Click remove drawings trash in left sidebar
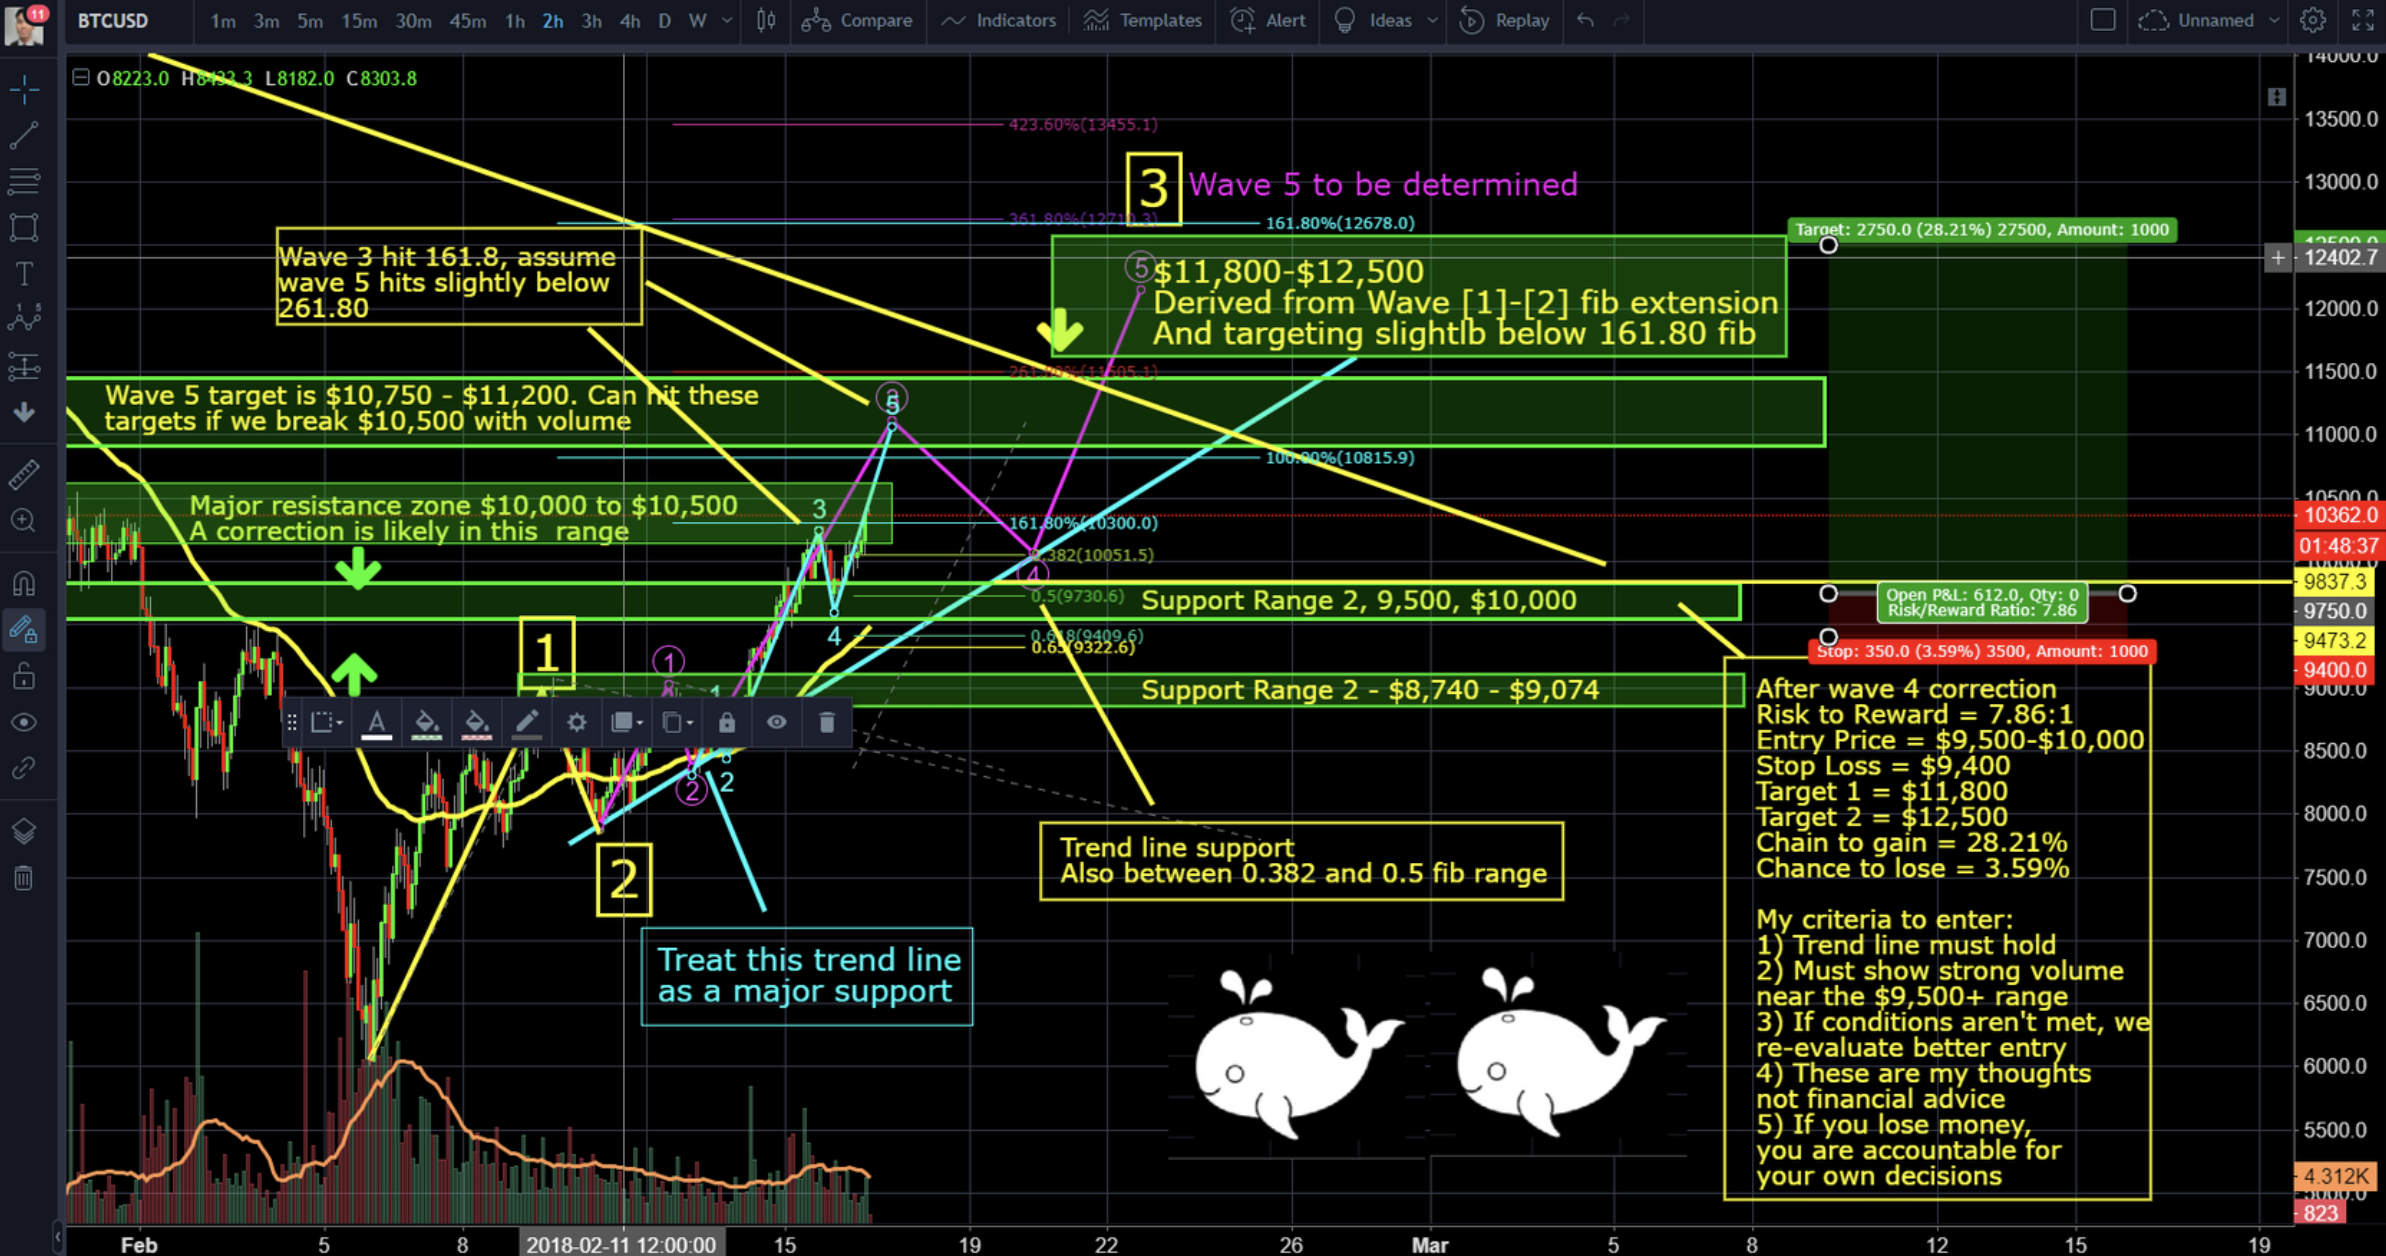The height and width of the screenshot is (1256, 2386). (24, 878)
